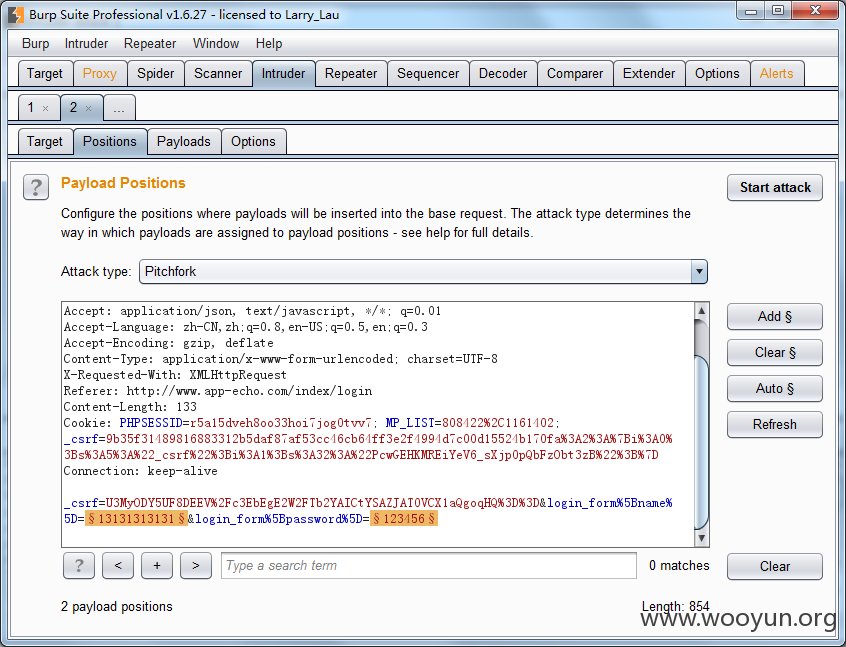Select the Positions sub-tab
The image size is (846, 647).
click(x=110, y=141)
